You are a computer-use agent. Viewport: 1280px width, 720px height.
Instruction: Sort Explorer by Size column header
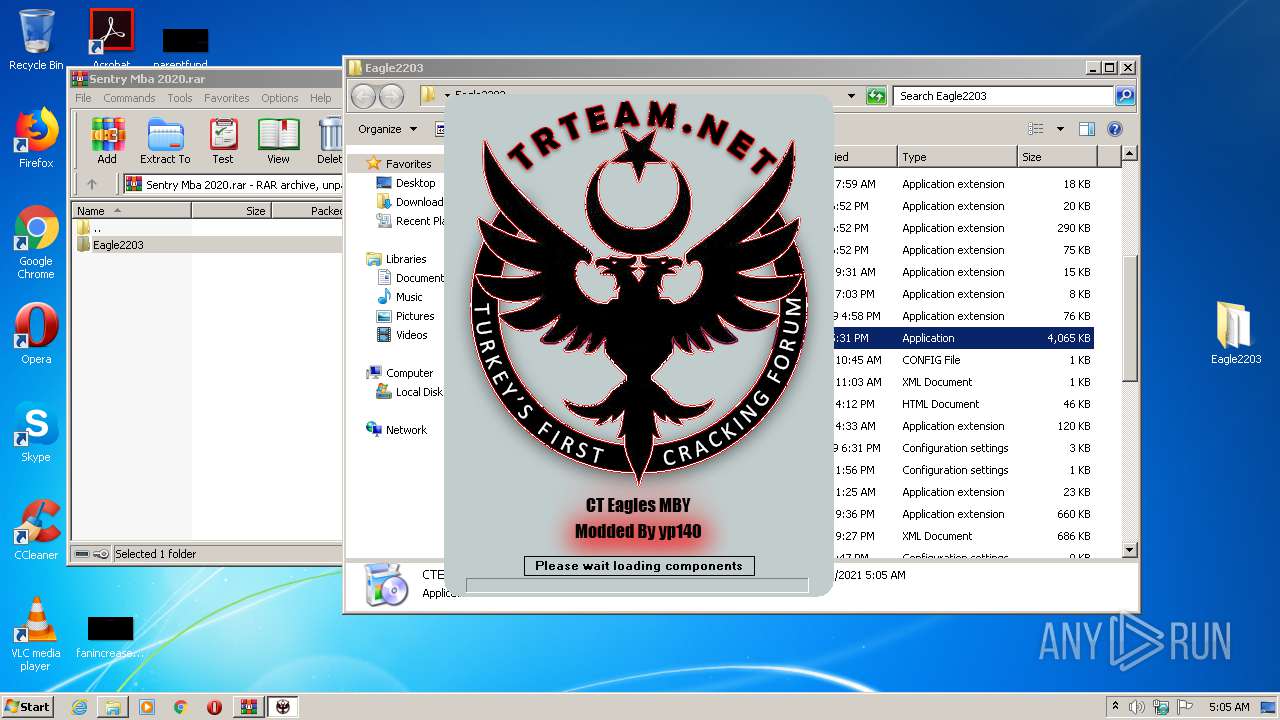pos(1057,157)
